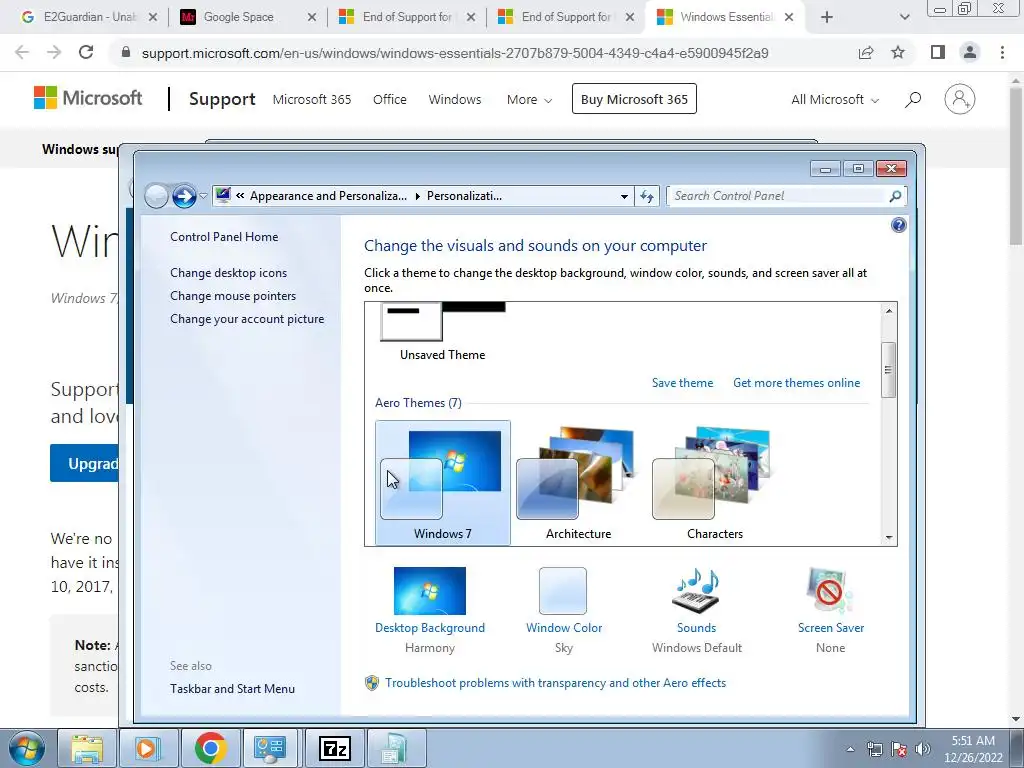This screenshot has width=1024, height=768.
Task: Switch to Windows Essentials browser tab
Action: coord(725,17)
